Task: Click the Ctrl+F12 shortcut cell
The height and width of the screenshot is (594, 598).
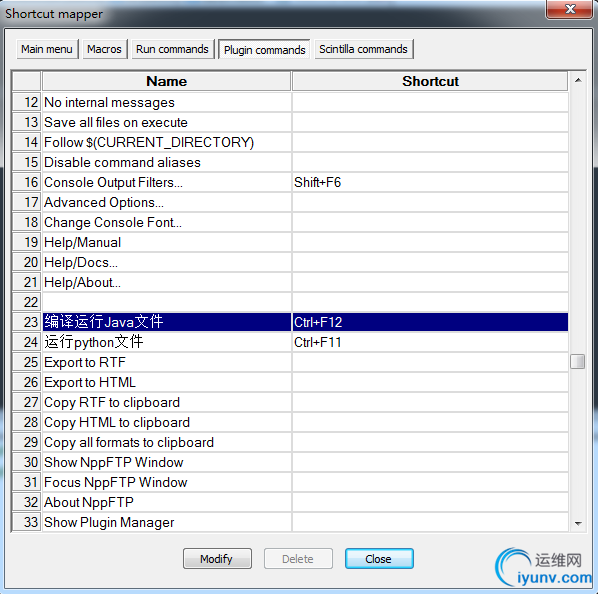Action: click(x=430, y=322)
